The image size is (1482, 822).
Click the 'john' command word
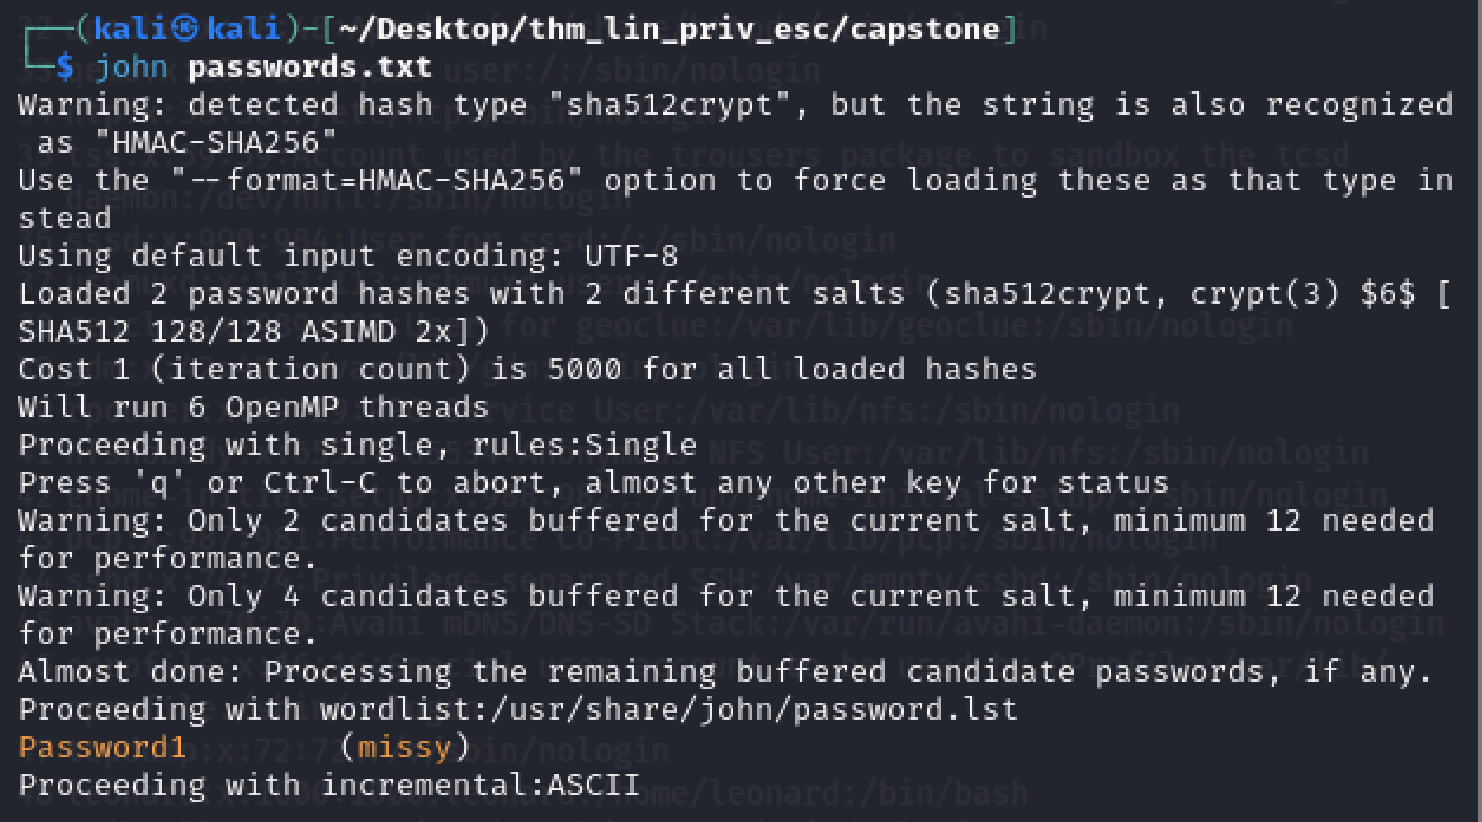[x=131, y=67]
